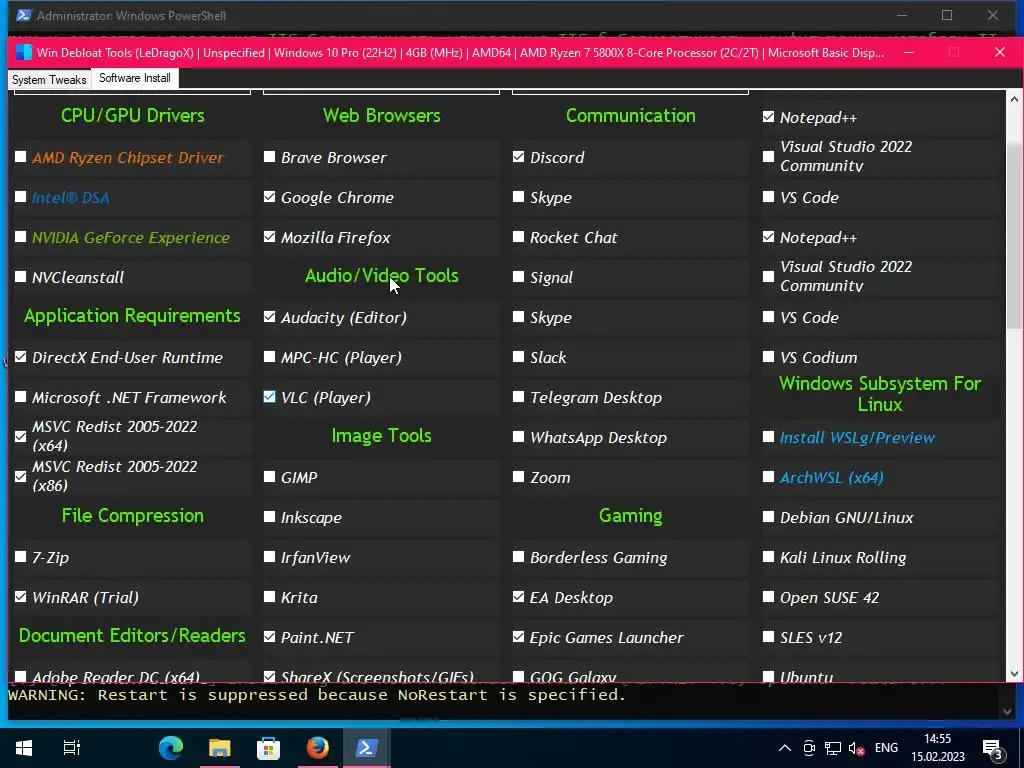Tick the Signal checkbox
Viewport: 1024px width, 768px height.
pyautogui.click(x=519, y=277)
